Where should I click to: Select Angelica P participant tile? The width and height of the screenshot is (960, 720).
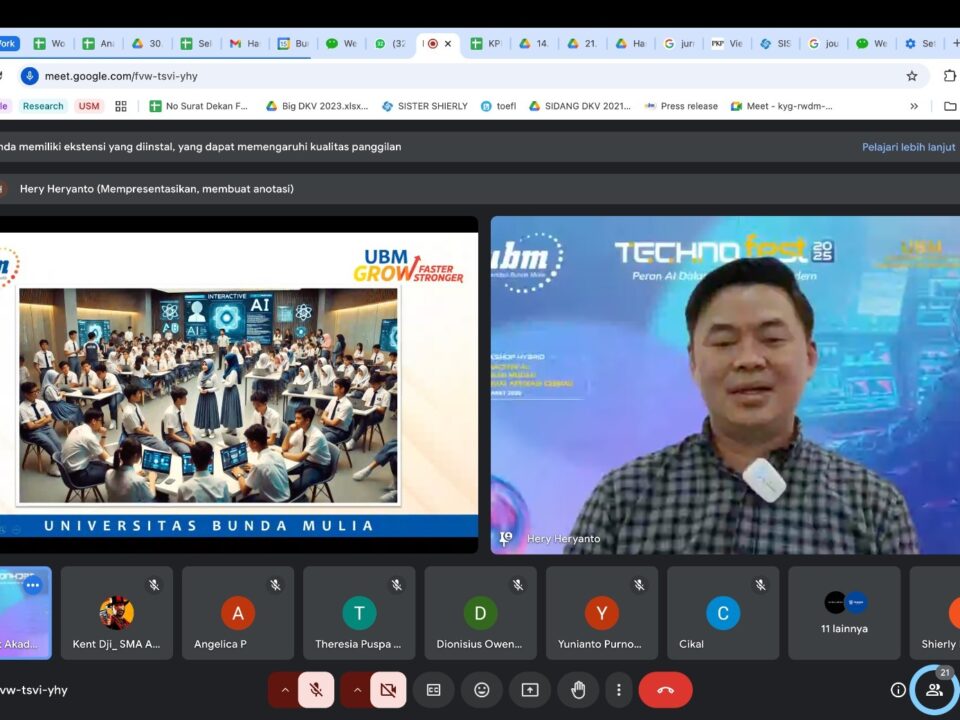click(x=238, y=613)
